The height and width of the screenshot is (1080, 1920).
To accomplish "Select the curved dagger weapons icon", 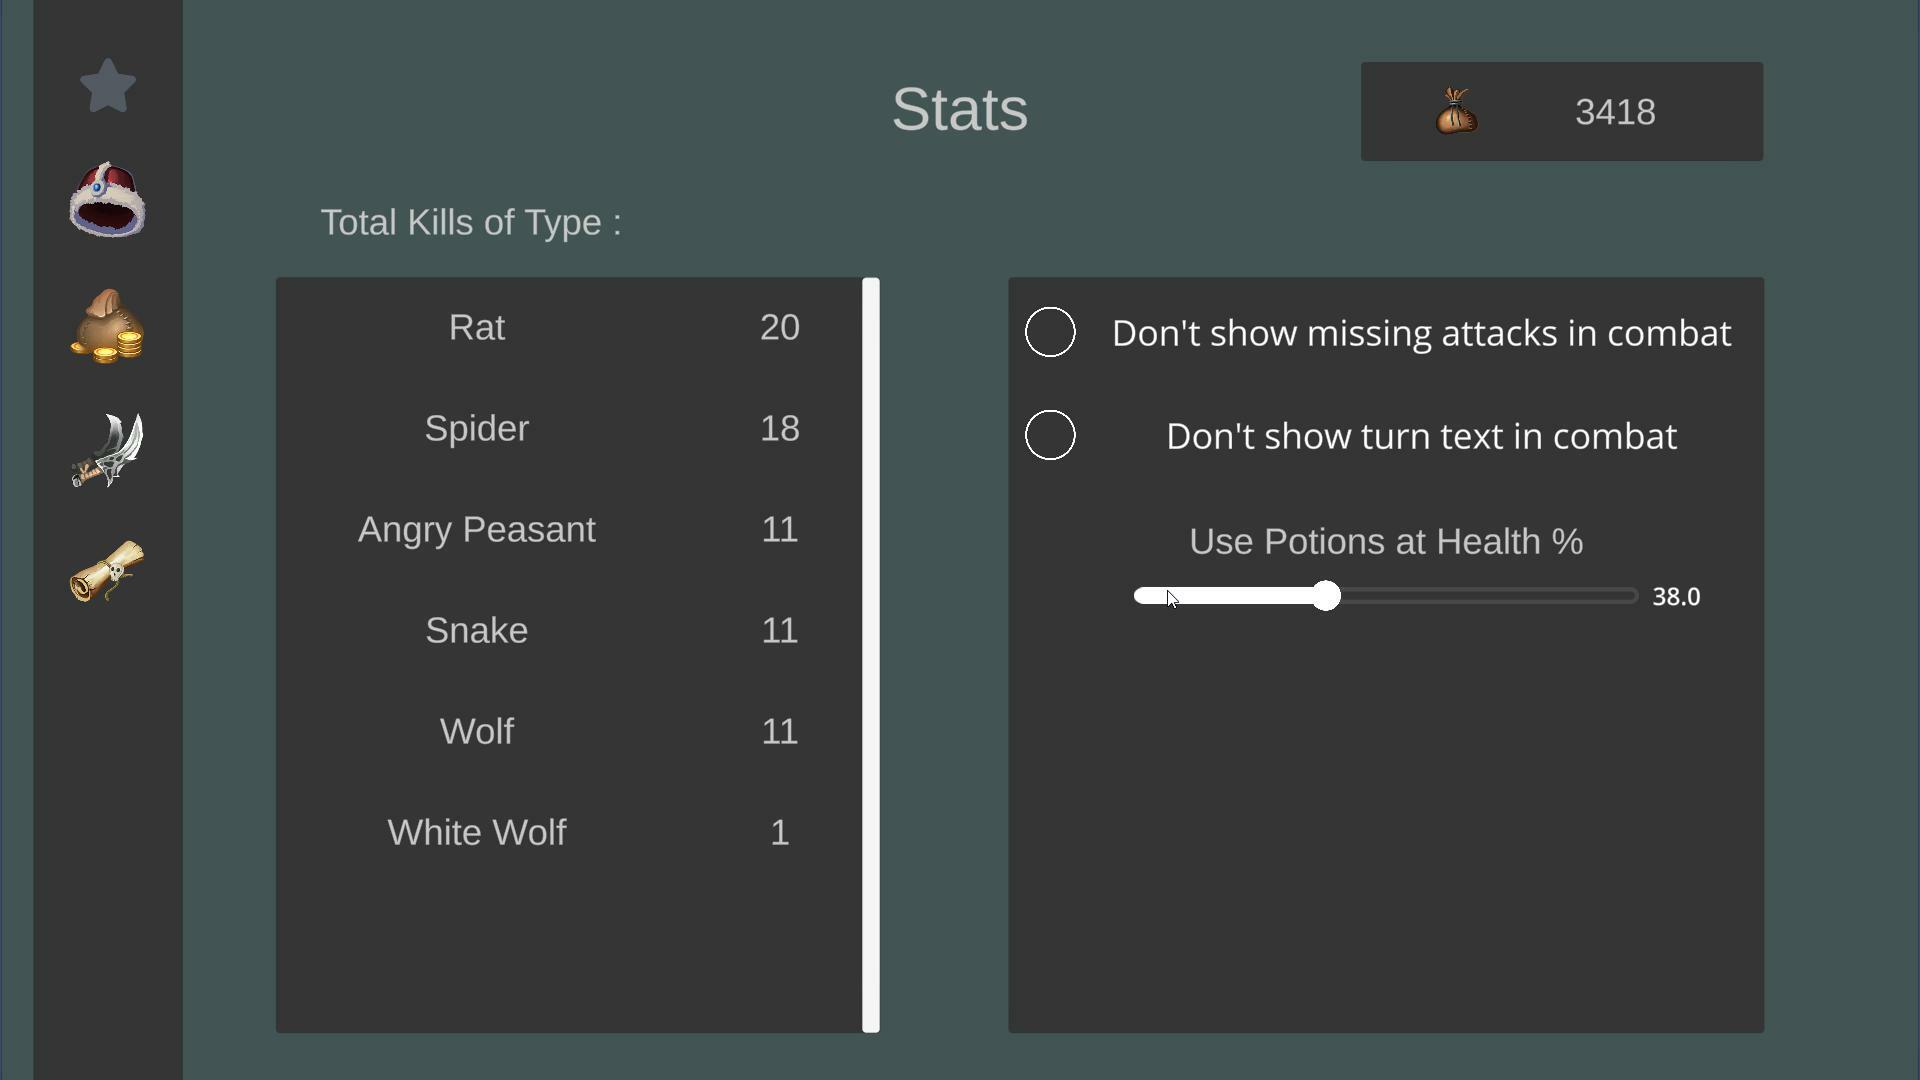I will coord(107,450).
